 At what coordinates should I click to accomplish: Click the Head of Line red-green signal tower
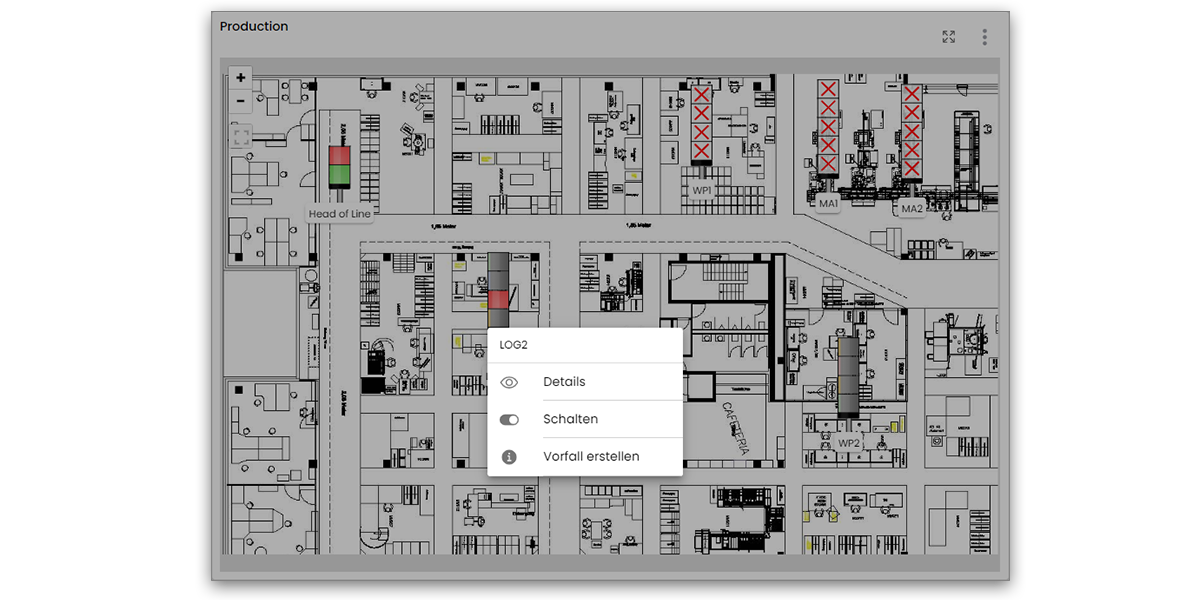point(340,167)
